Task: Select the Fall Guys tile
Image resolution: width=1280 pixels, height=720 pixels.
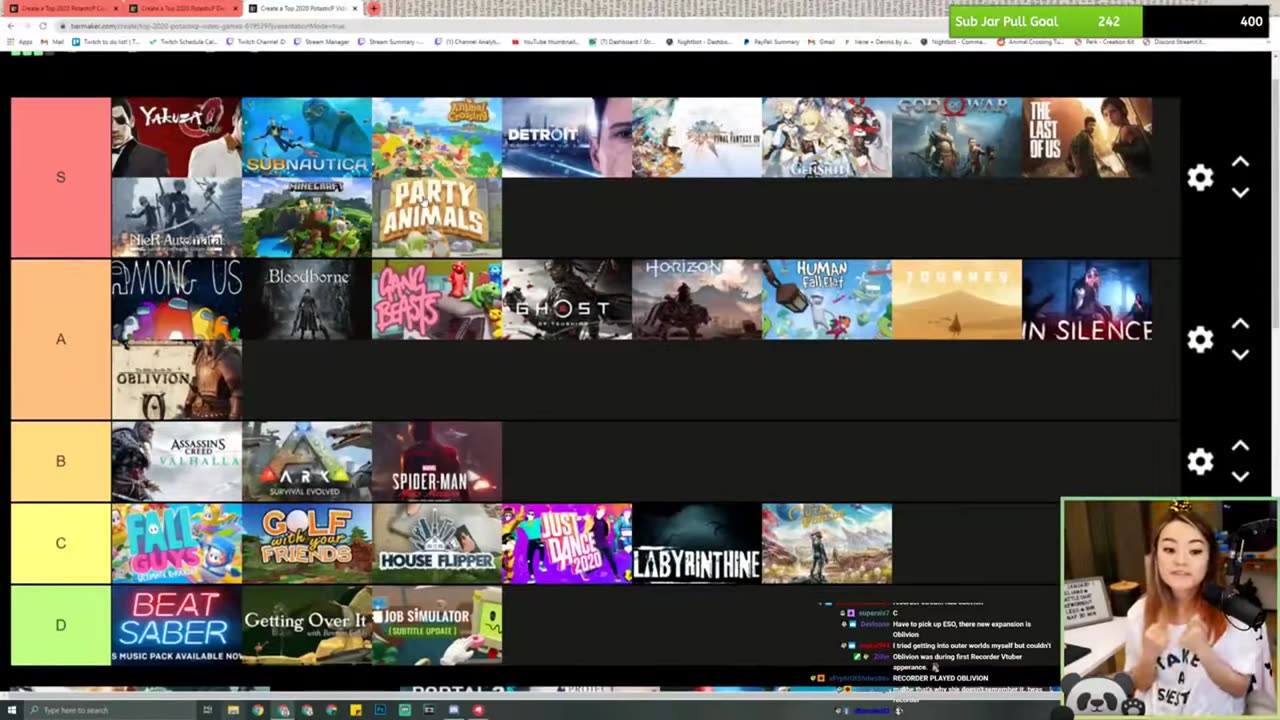Action: pyautogui.click(x=177, y=543)
